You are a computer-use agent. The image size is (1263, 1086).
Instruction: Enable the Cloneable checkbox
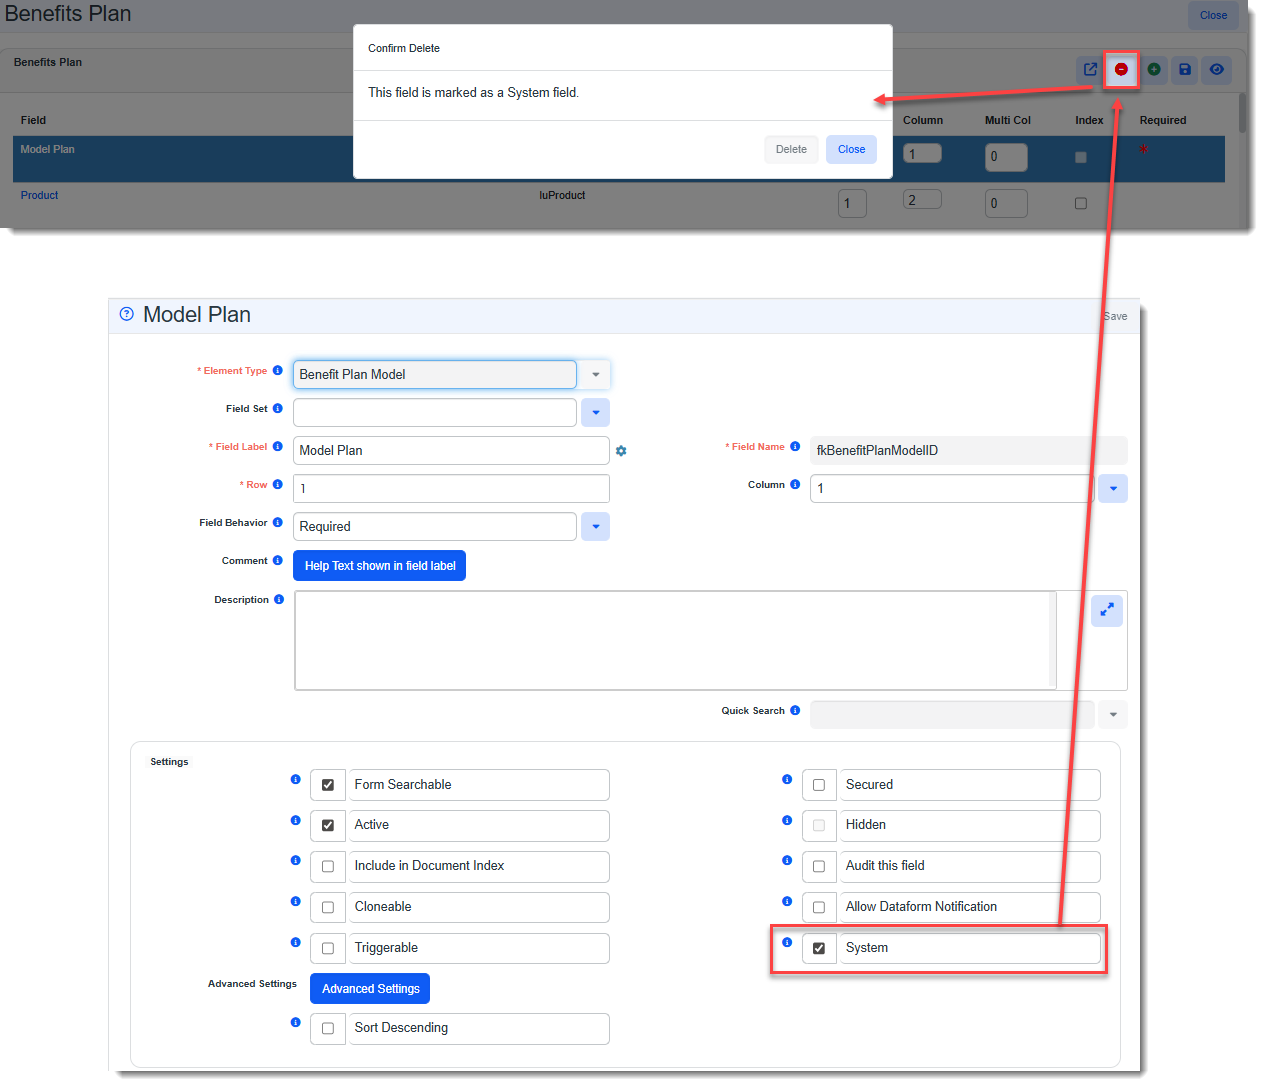pos(328,907)
